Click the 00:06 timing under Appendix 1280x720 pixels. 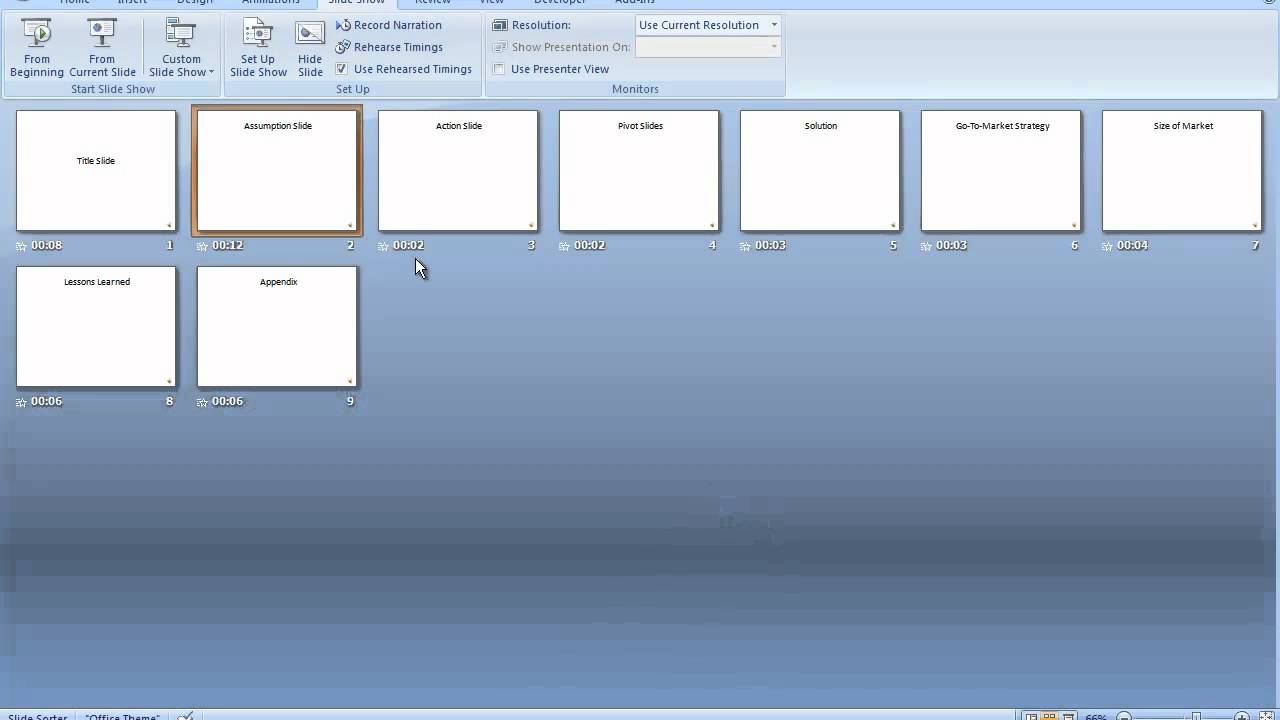tap(227, 401)
